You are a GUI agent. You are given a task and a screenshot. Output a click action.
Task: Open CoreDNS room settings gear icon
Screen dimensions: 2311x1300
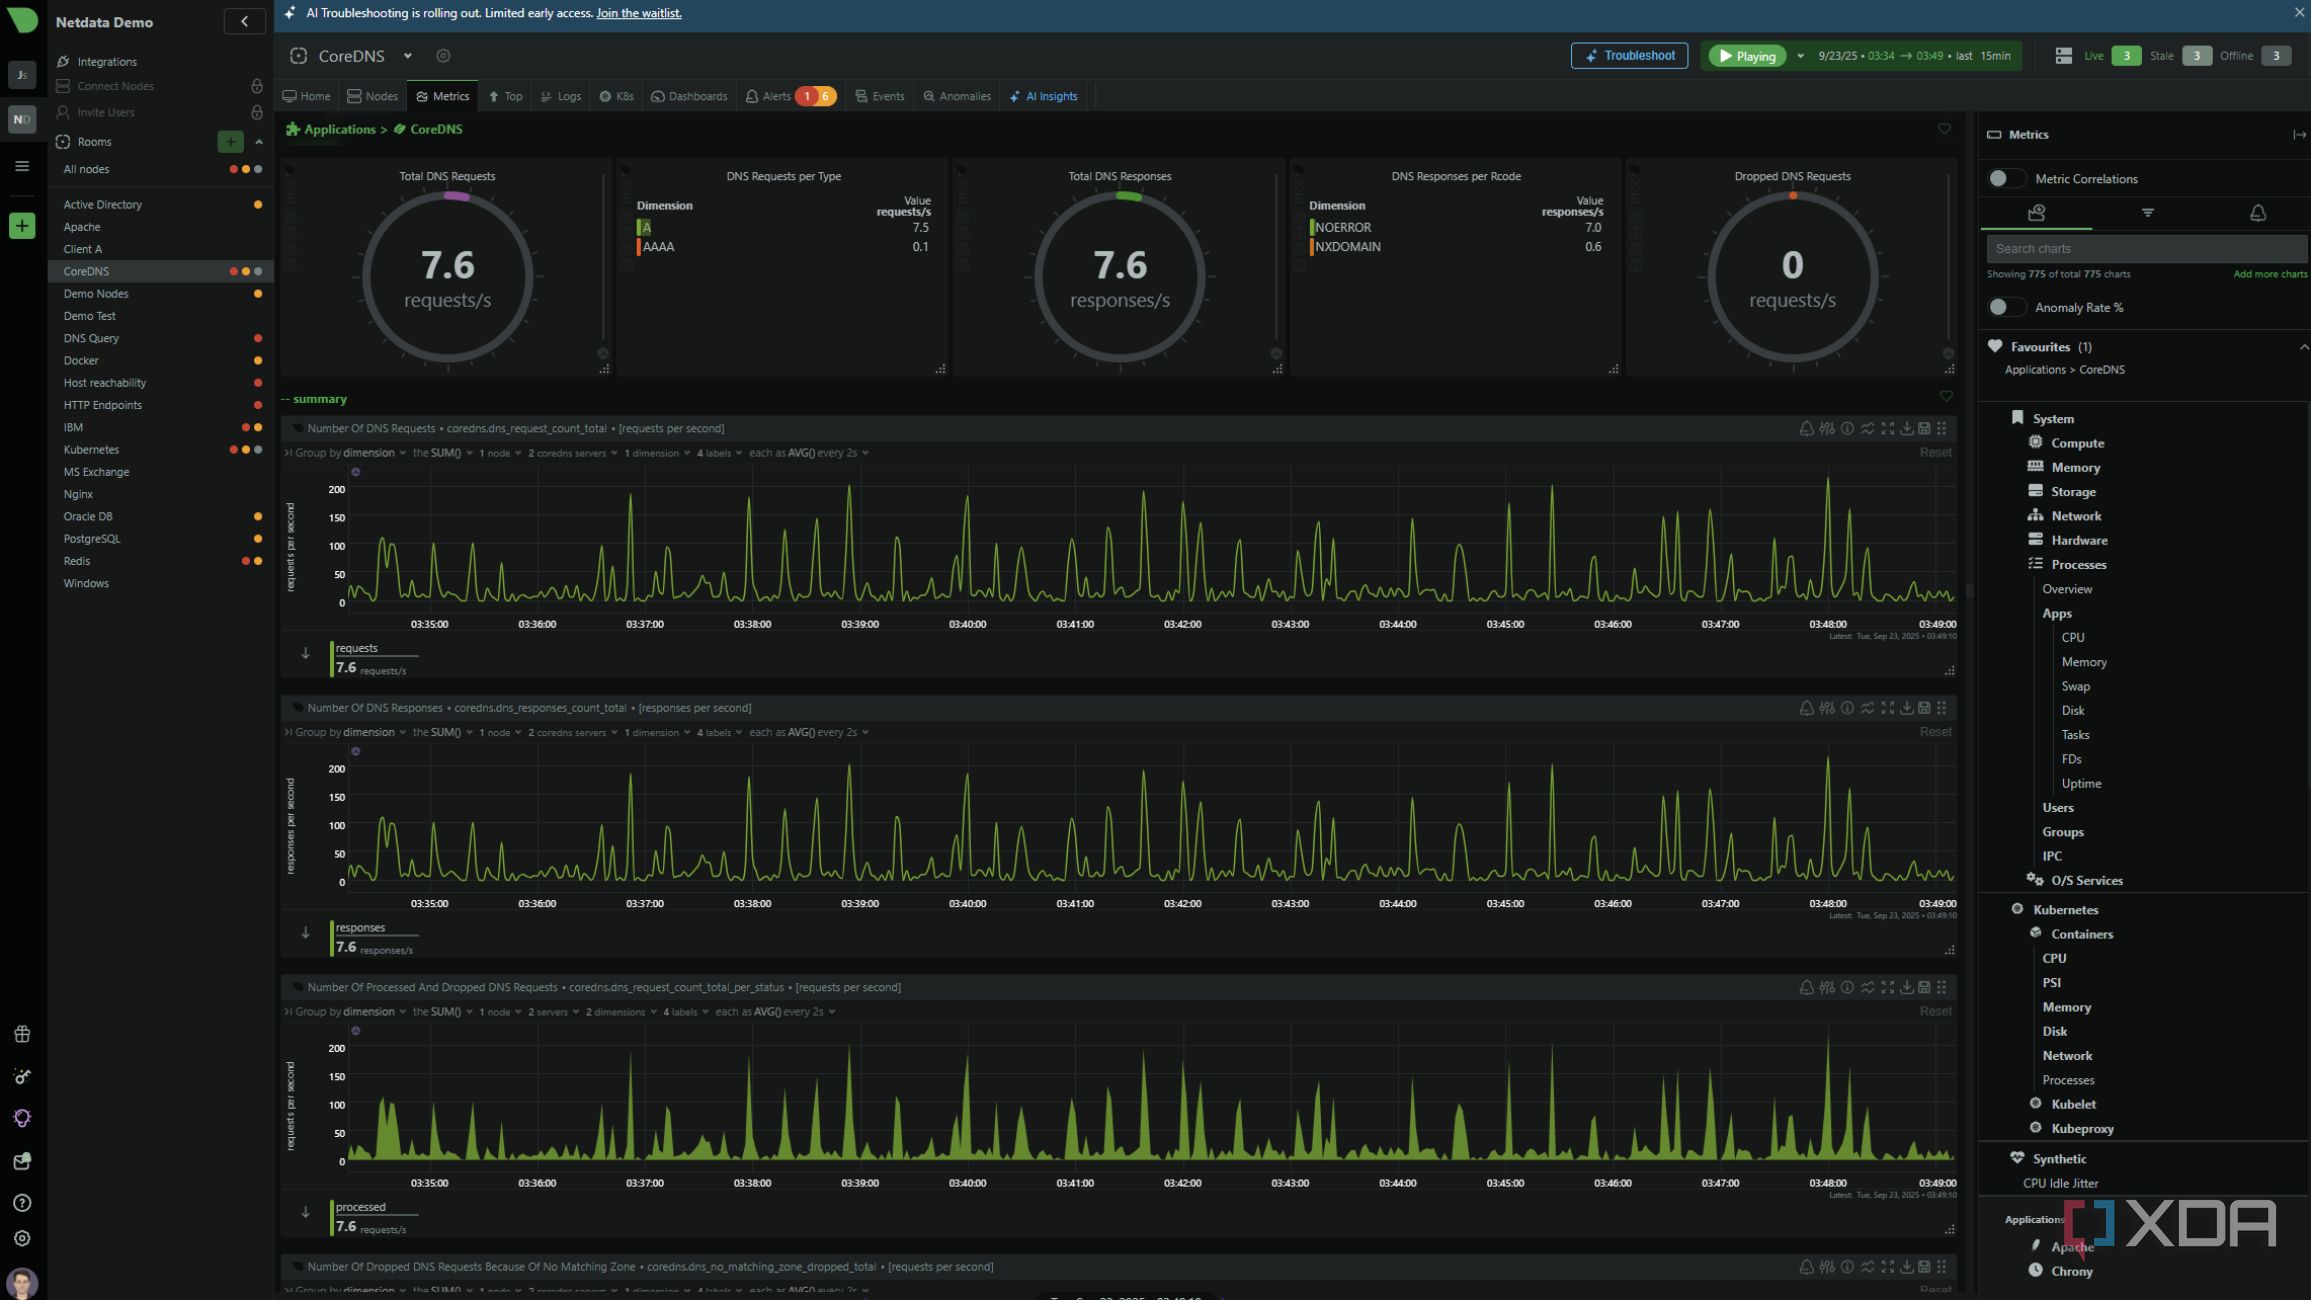point(443,56)
